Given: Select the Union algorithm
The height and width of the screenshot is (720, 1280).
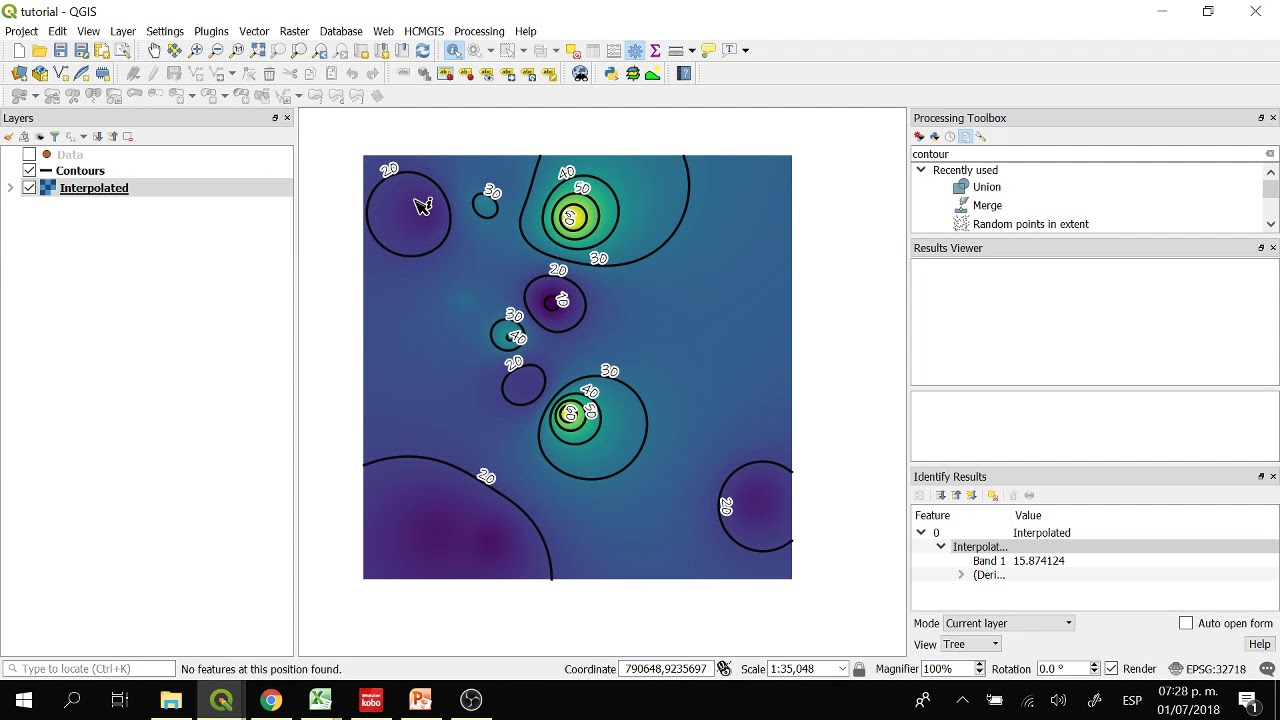Looking at the screenshot, I should click(x=986, y=187).
